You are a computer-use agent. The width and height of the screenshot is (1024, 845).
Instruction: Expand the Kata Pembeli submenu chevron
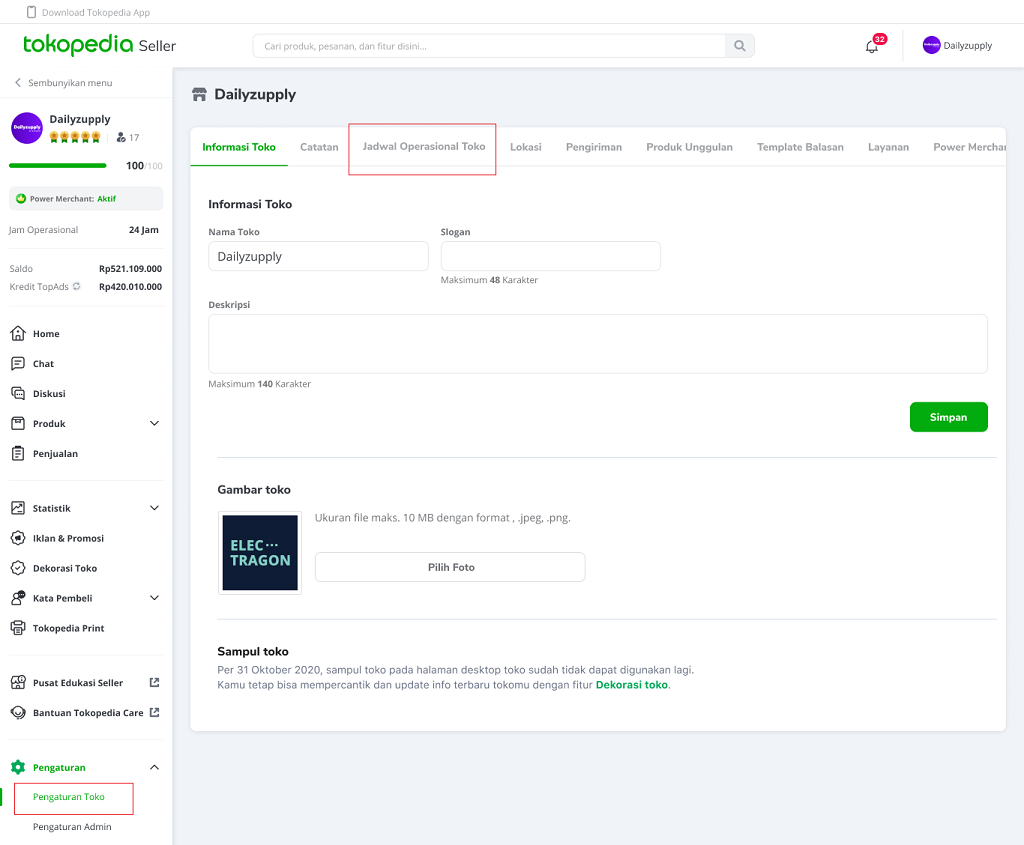154,598
